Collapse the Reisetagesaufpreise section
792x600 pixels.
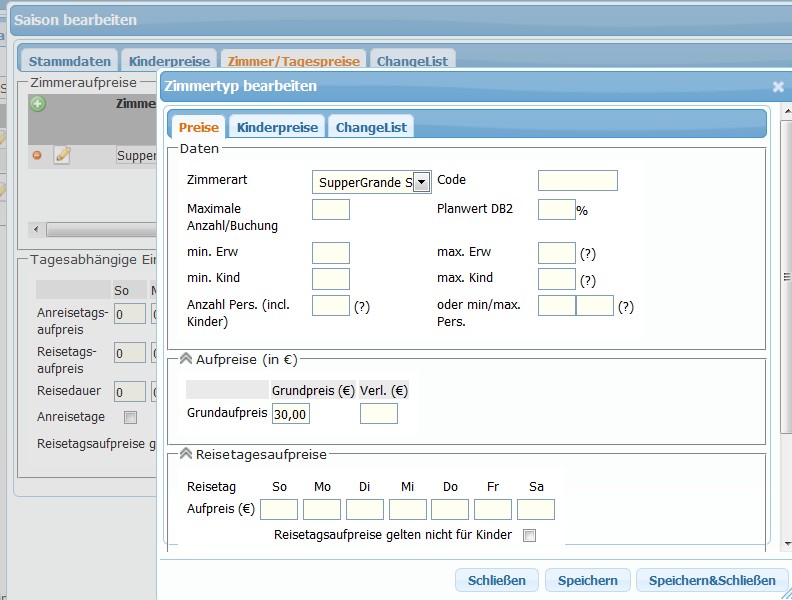tap(186, 454)
